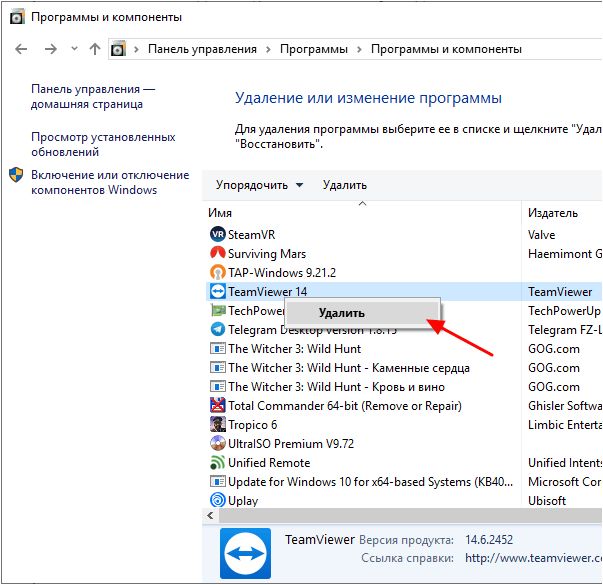Select the Surviving Mars entry
Screen dimensions: 603x585
point(267,253)
